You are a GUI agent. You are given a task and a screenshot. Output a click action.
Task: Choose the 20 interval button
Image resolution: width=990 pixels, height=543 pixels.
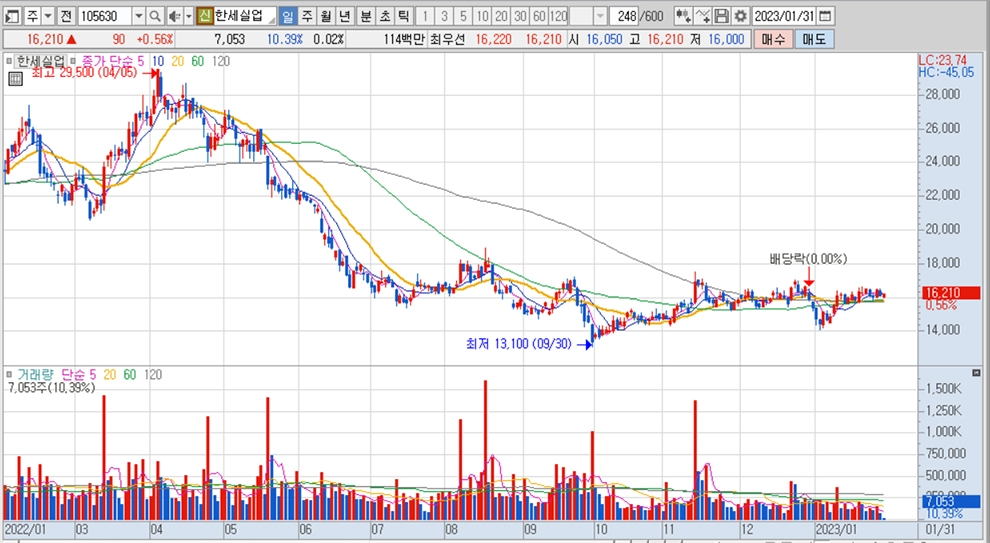[501, 16]
